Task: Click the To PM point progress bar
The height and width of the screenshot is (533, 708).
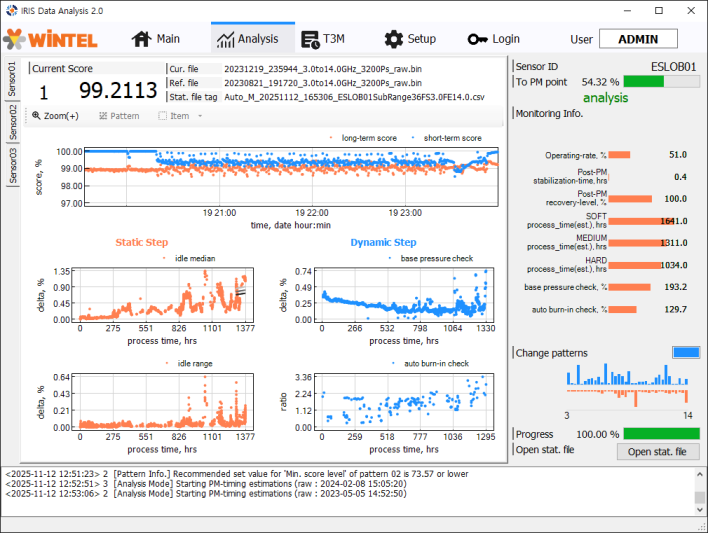Action: point(661,82)
